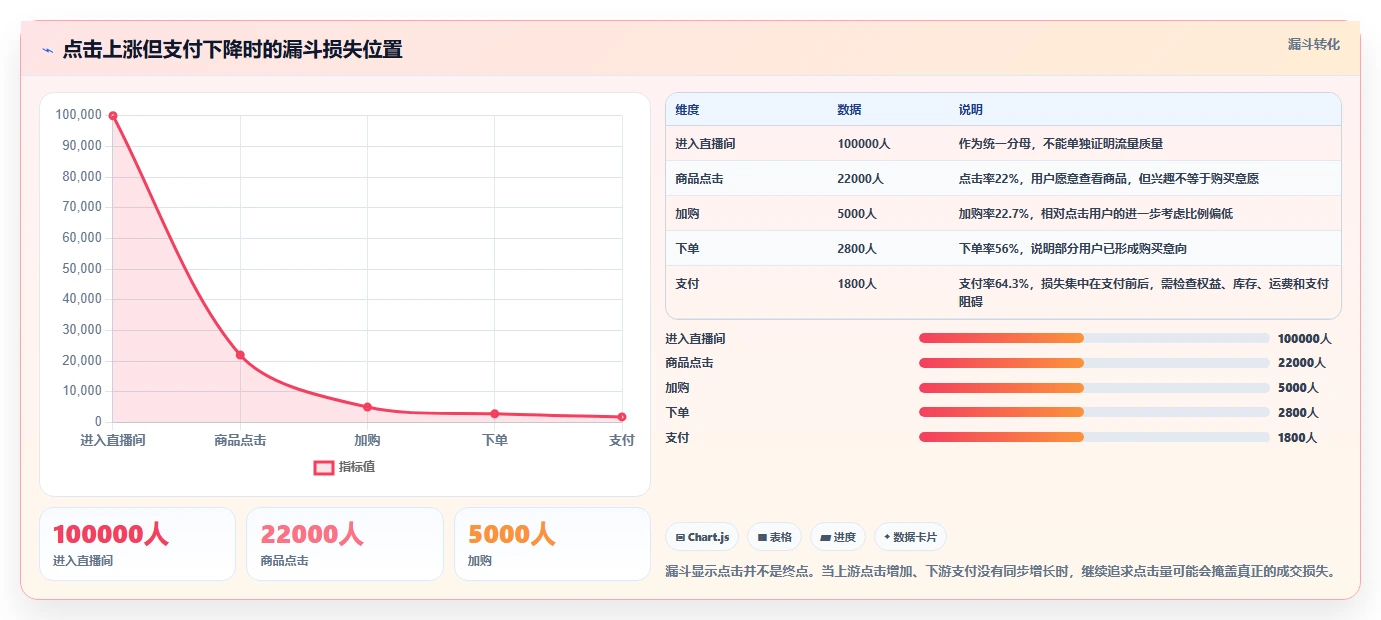Select the 100000人 table cell
This screenshot has width=1381, height=620.
(888, 144)
